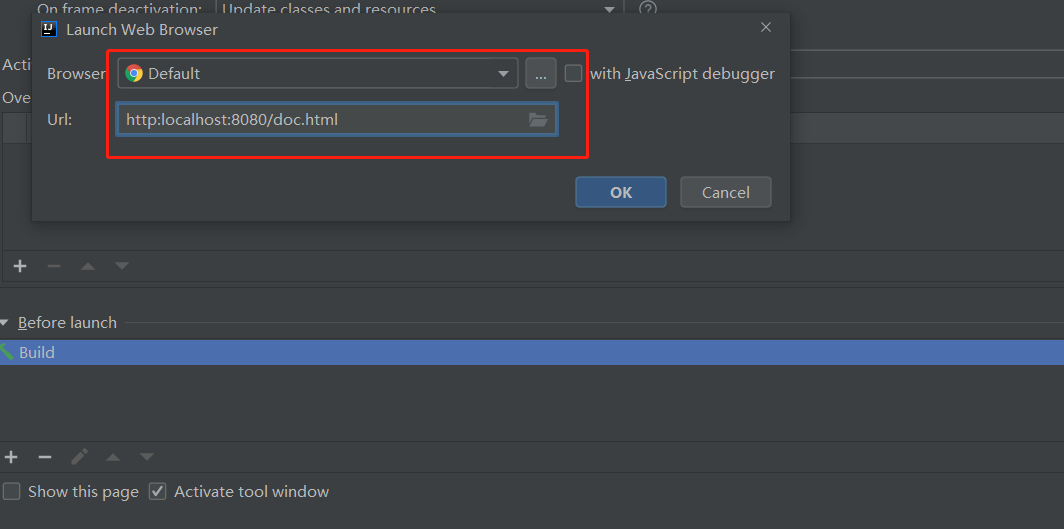Open the On frame deactivation dropdown
The height and width of the screenshot is (529, 1064).
click(419, 8)
